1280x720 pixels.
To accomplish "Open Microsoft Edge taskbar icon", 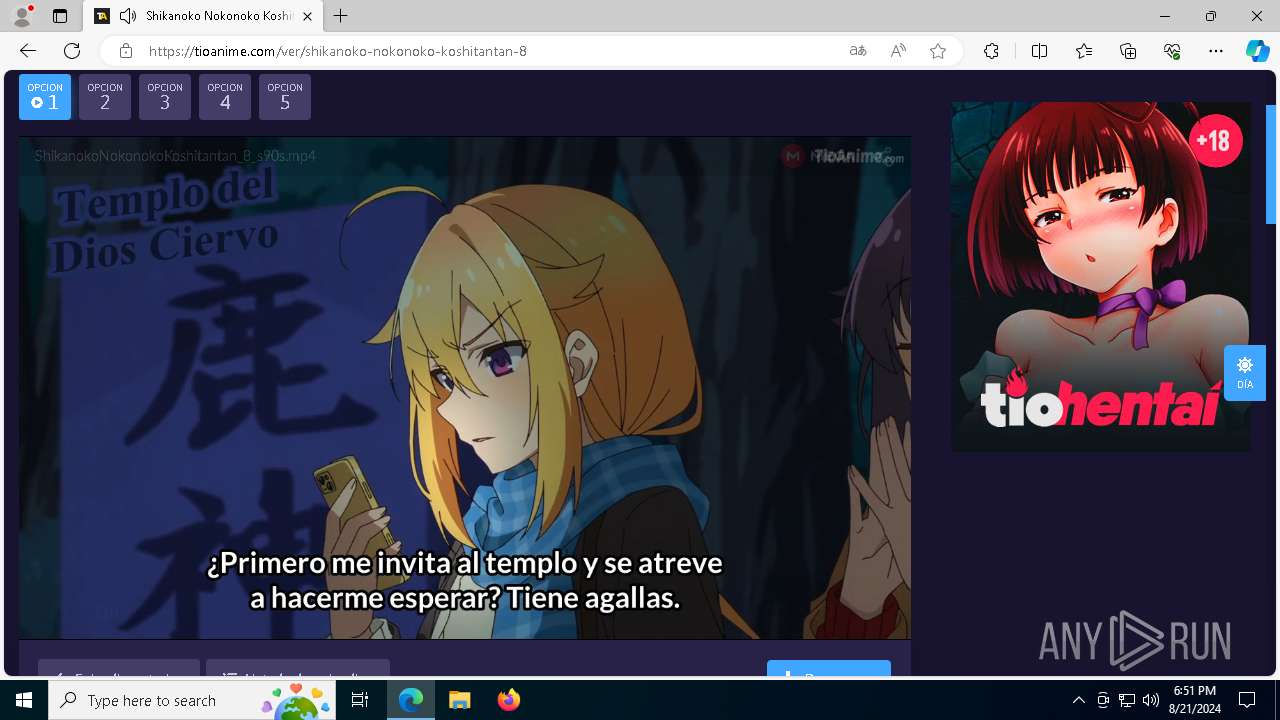I will pos(411,700).
